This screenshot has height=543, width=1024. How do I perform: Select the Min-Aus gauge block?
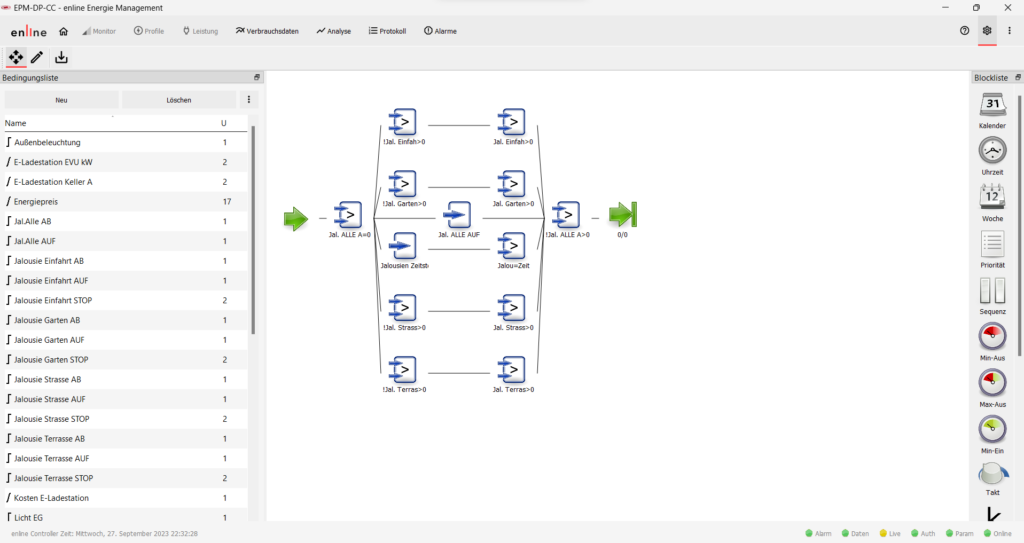click(992, 336)
